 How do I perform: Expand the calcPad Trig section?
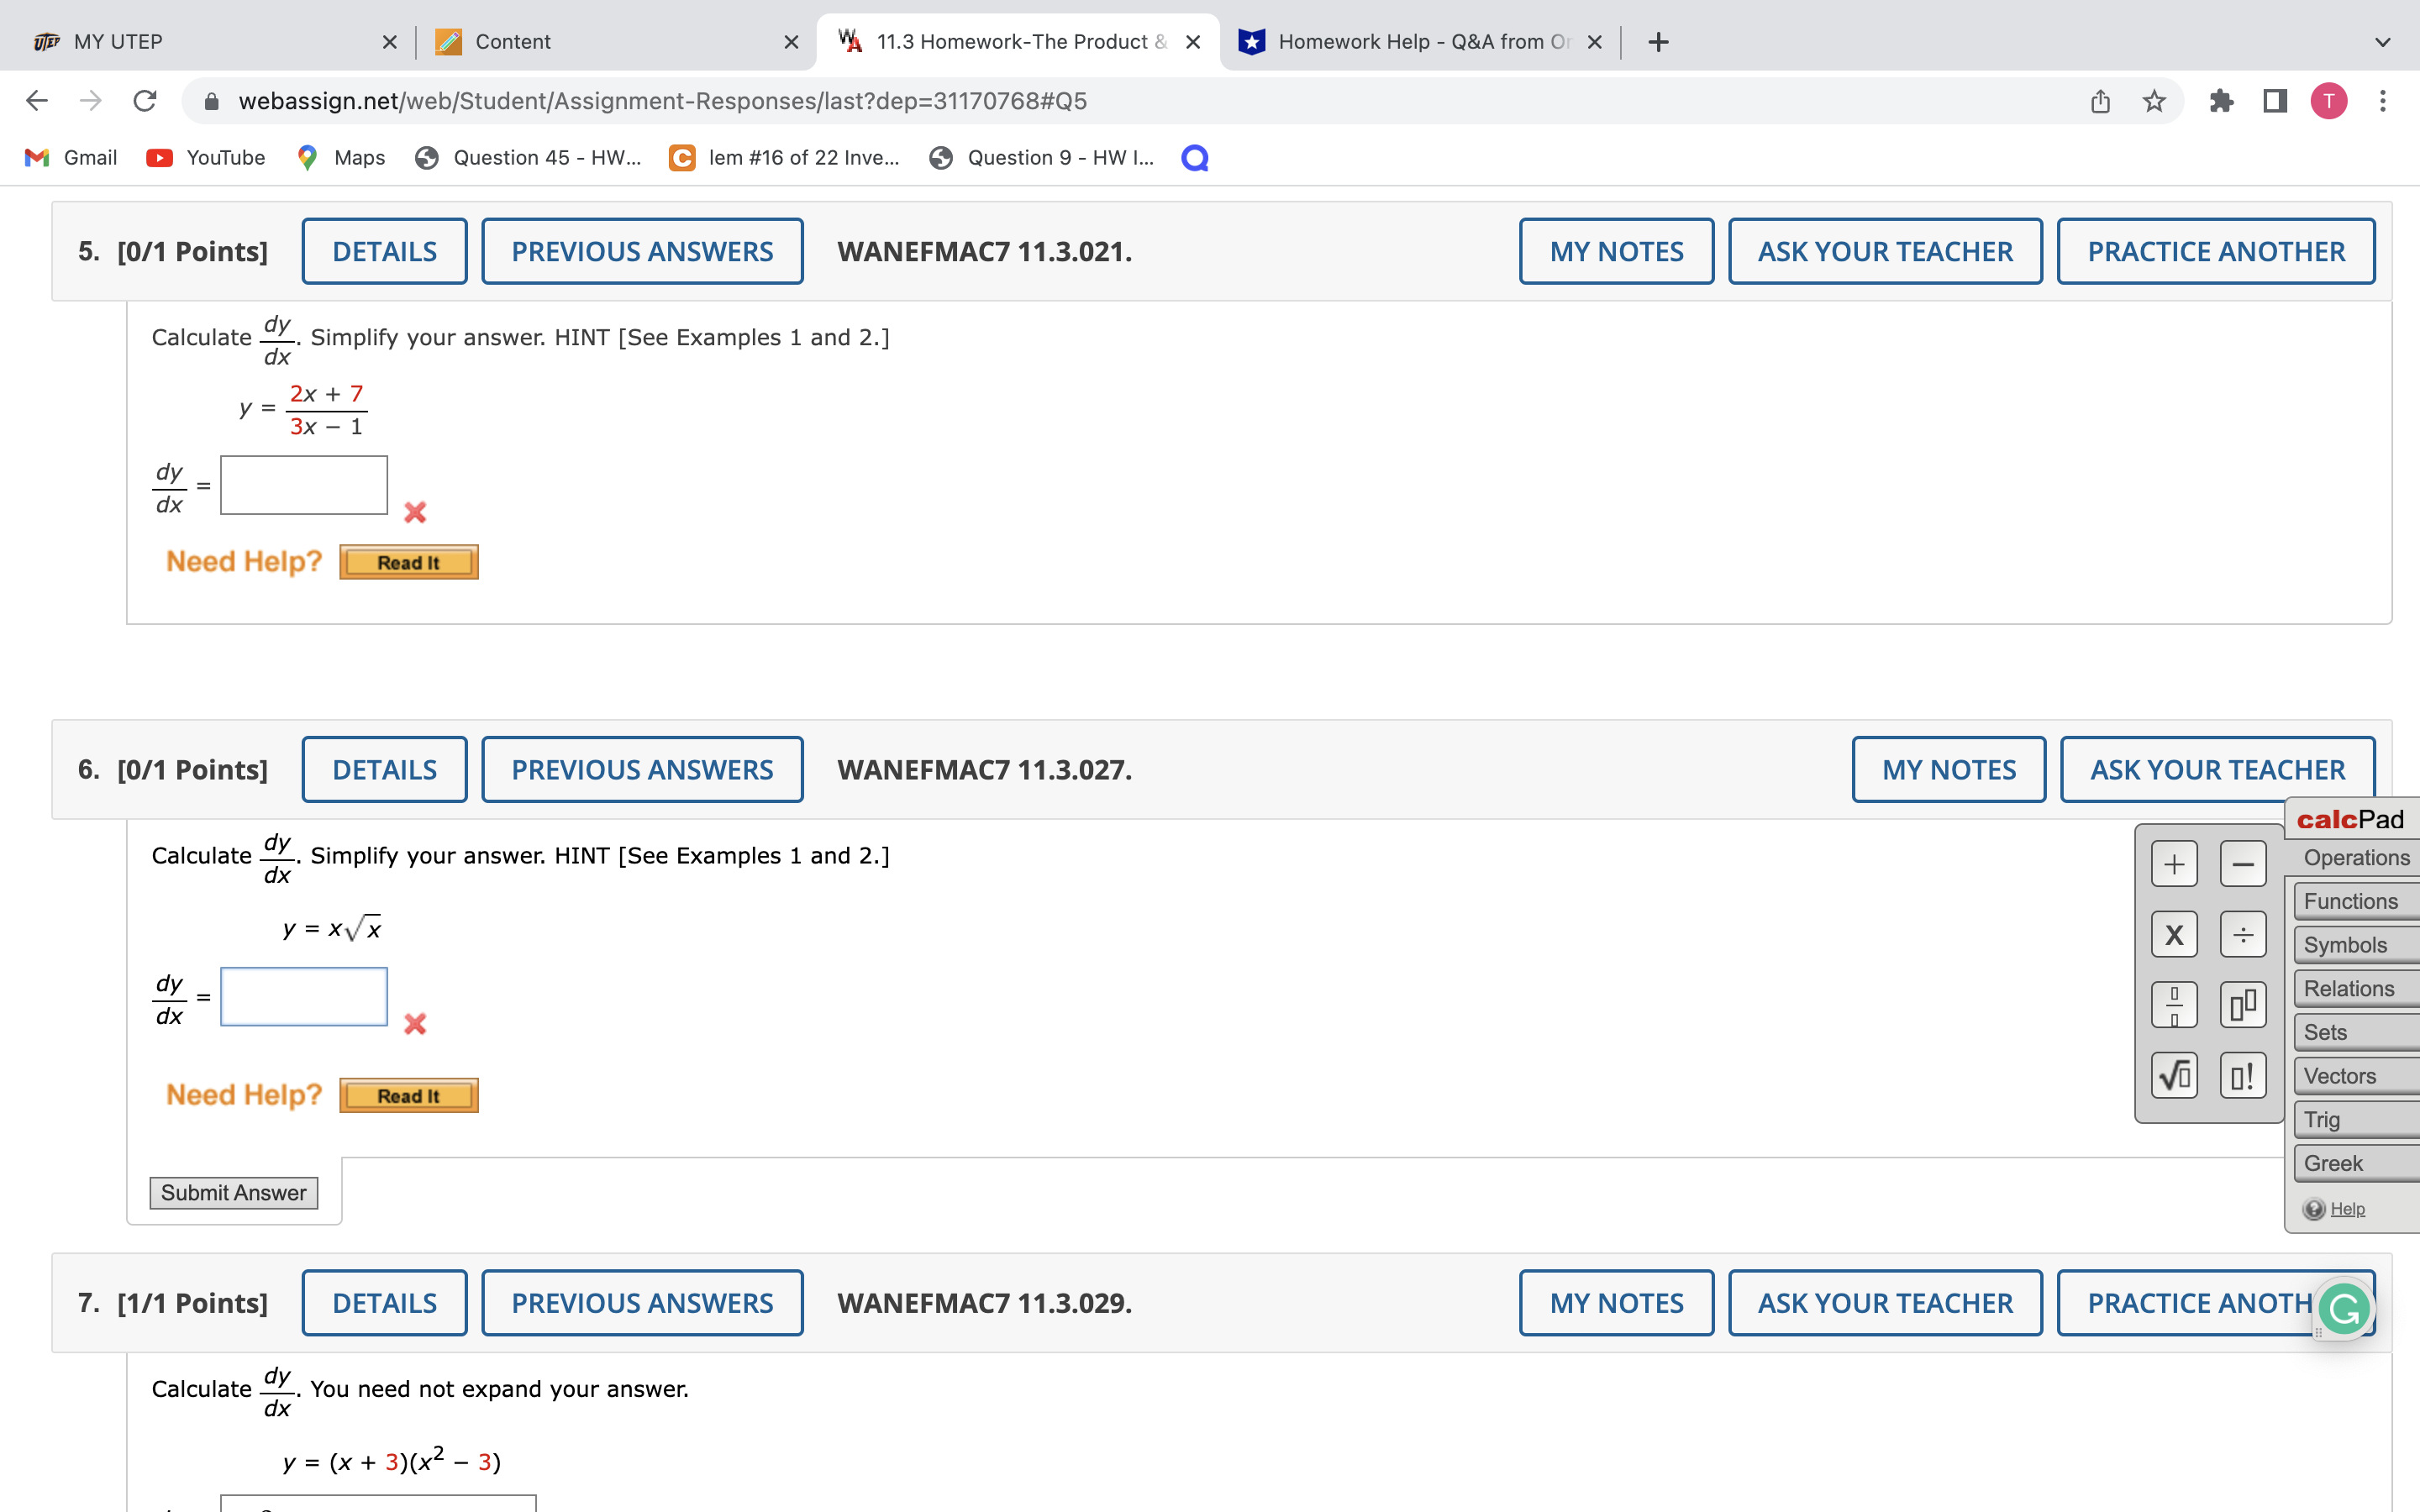[x=2322, y=1119]
